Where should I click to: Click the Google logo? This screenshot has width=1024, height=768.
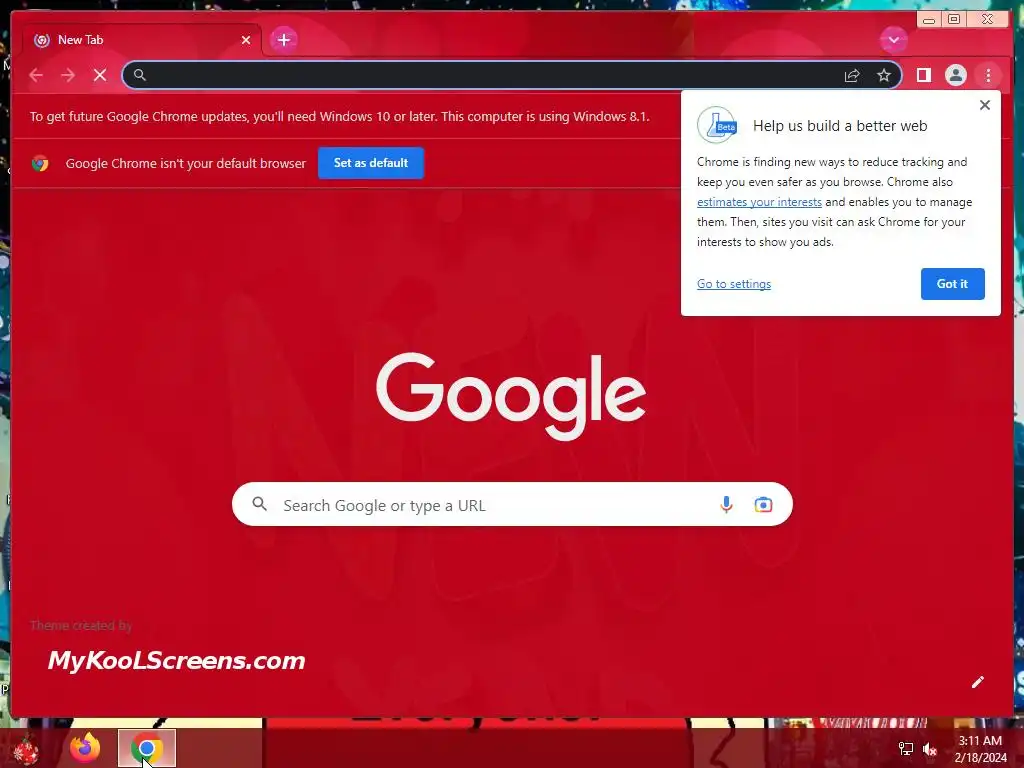(511, 396)
